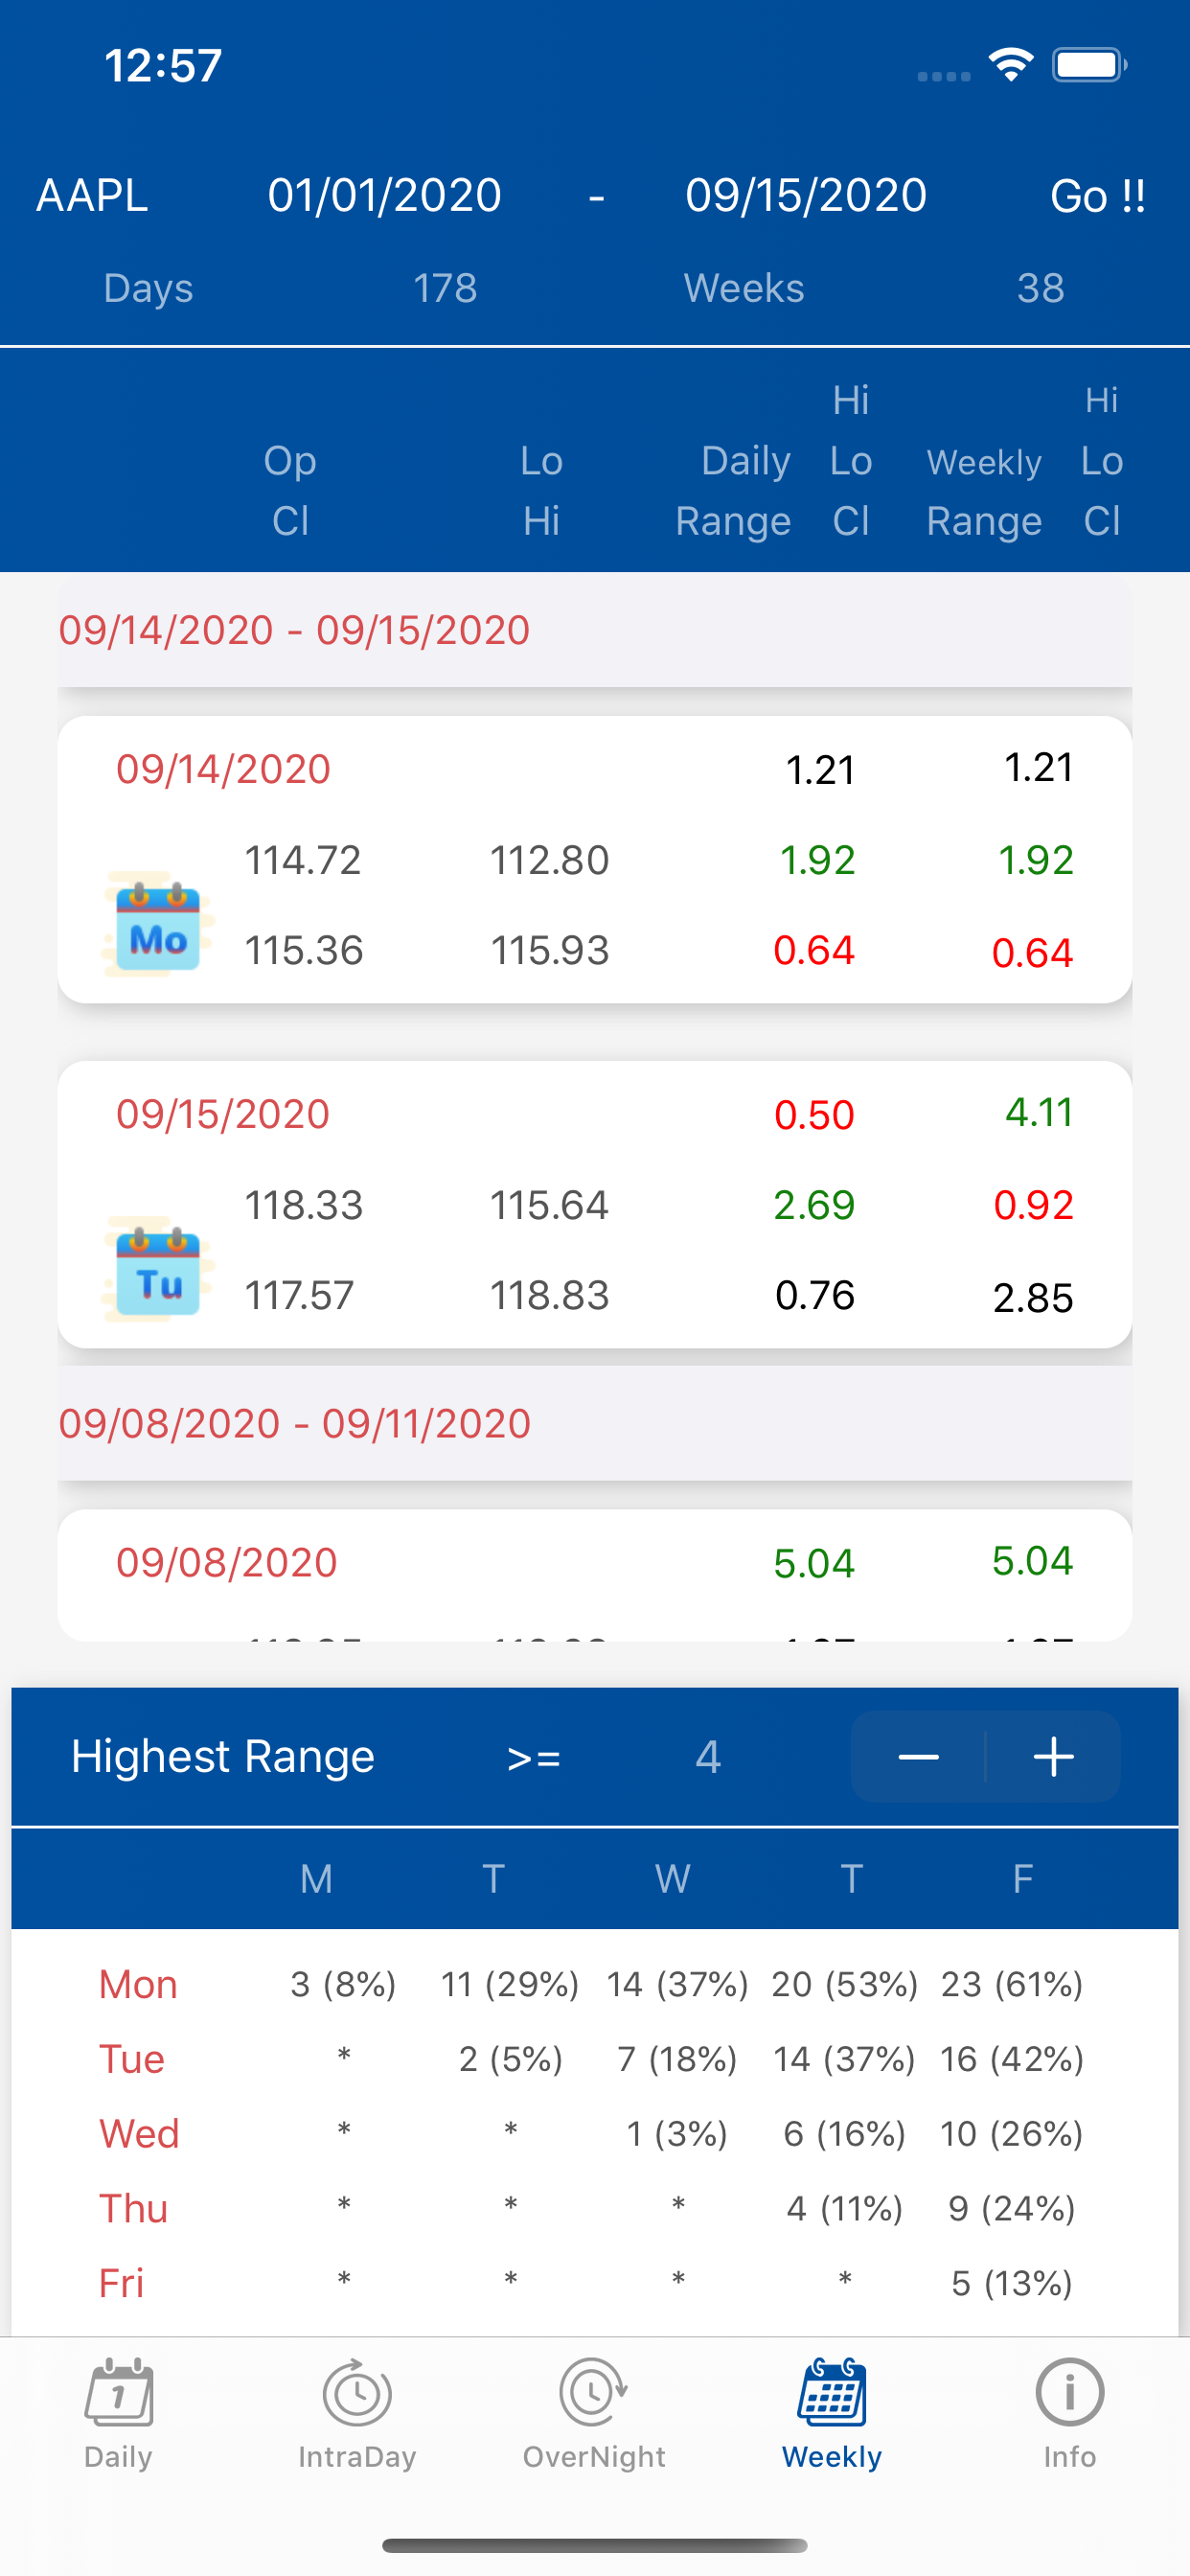1190x2576 pixels.
Task: Select the 3 (8%) Monday cell
Action: coord(343,1985)
